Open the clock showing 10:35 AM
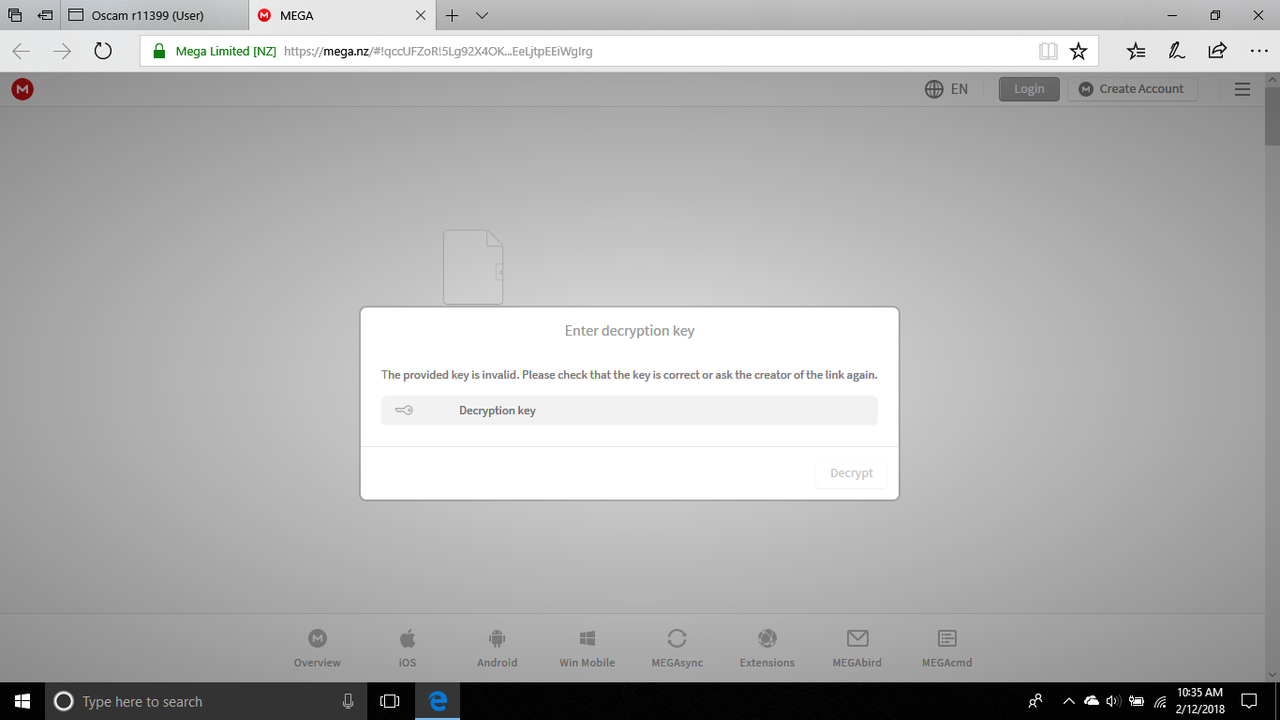Screen dimensions: 1280x720 1201,701
